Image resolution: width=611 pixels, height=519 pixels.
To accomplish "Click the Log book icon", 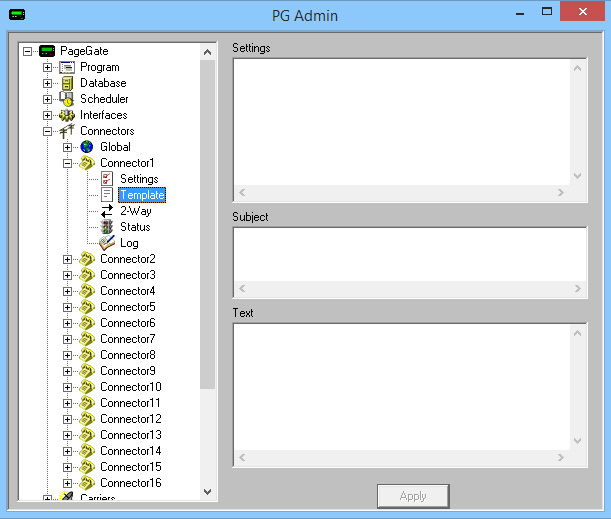I will [107, 243].
